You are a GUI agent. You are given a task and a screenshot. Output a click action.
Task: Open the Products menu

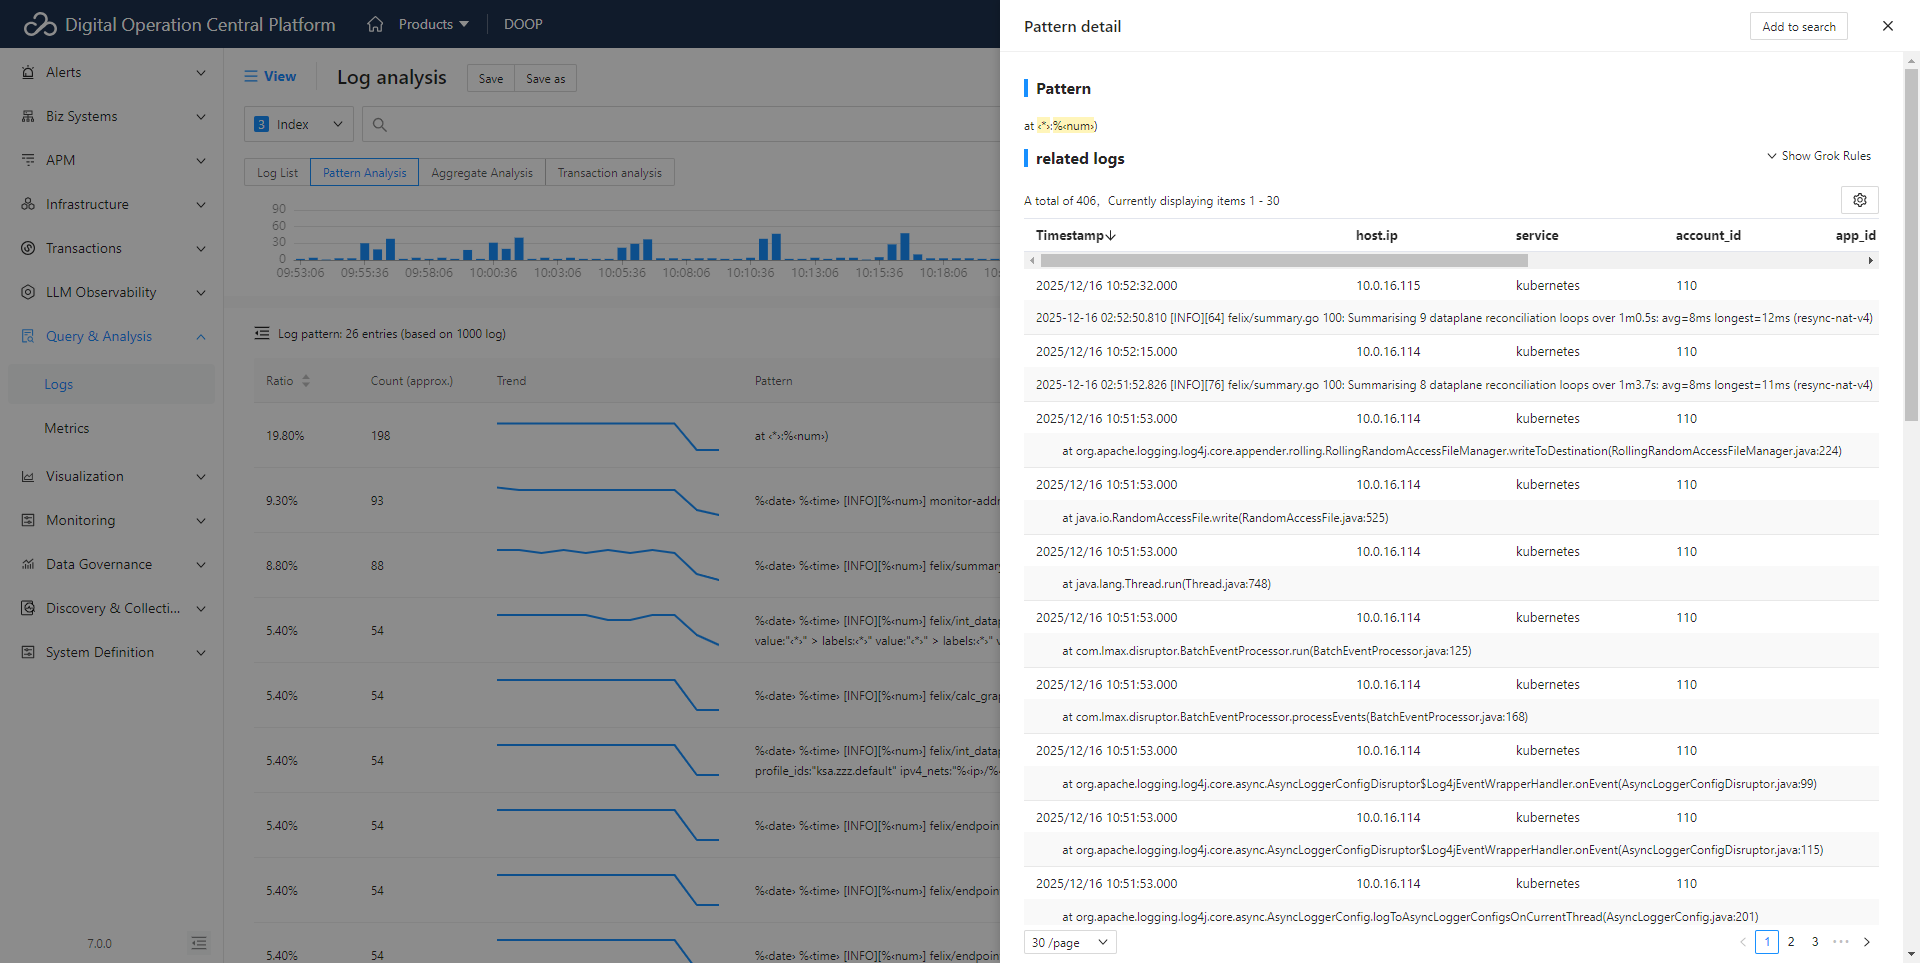coord(427,23)
